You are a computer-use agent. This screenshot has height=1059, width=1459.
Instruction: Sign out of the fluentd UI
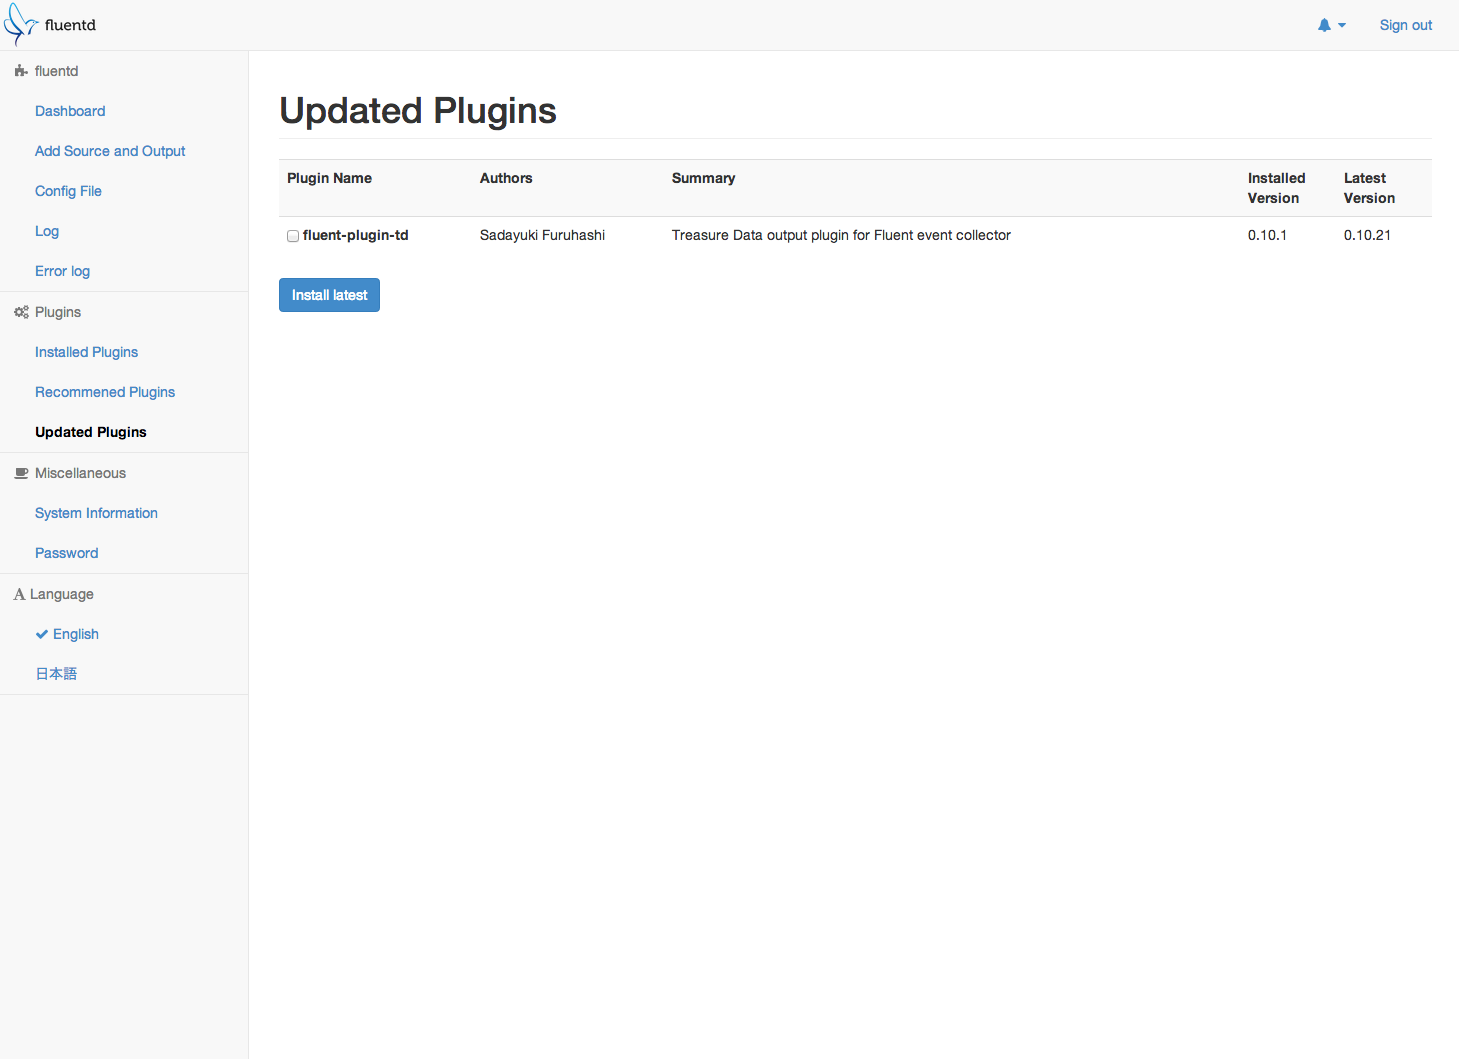pyautogui.click(x=1405, y=25)
